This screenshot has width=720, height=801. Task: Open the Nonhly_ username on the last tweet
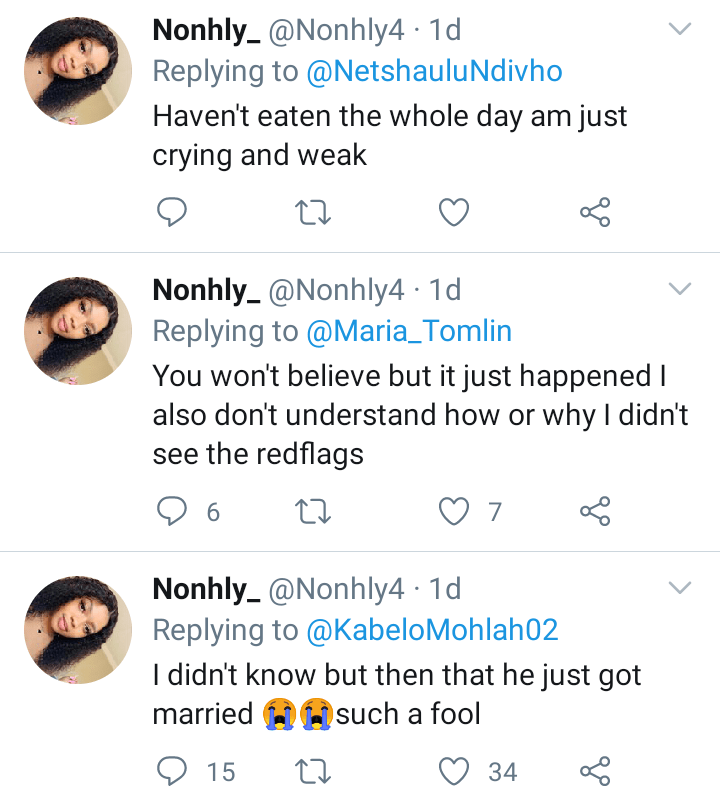click(x=206, y=590)
